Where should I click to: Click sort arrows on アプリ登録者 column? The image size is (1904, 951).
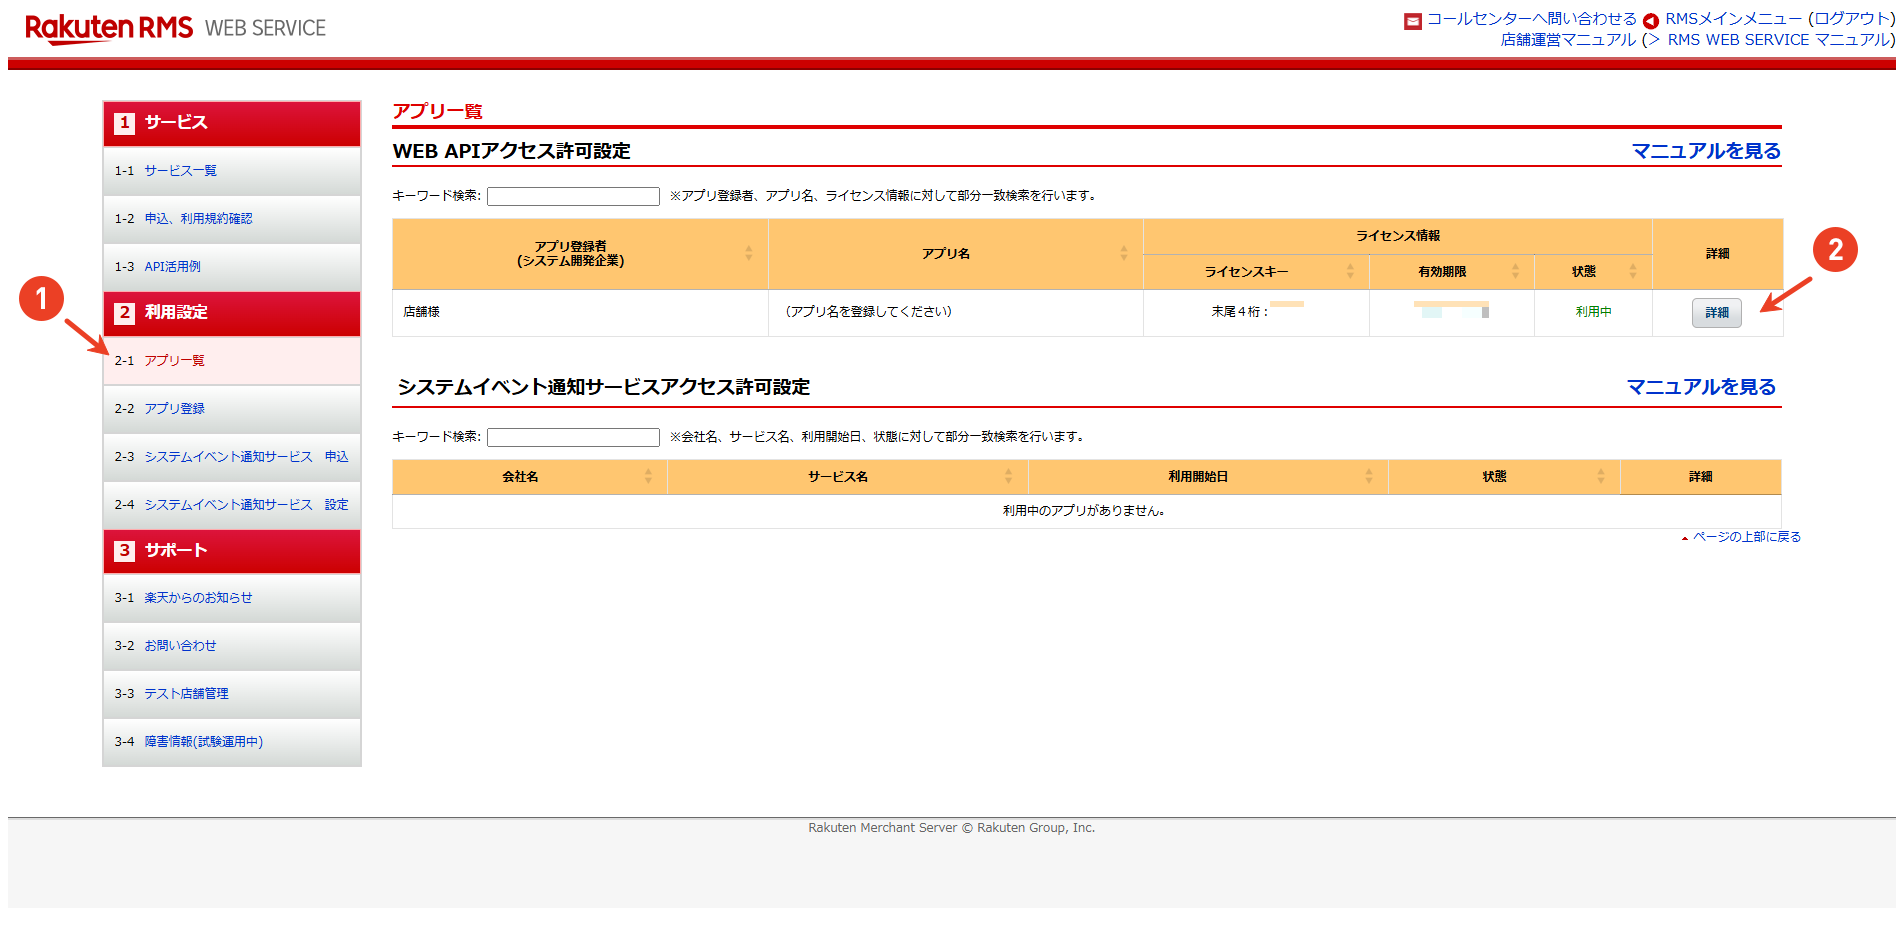coord(748,254)
